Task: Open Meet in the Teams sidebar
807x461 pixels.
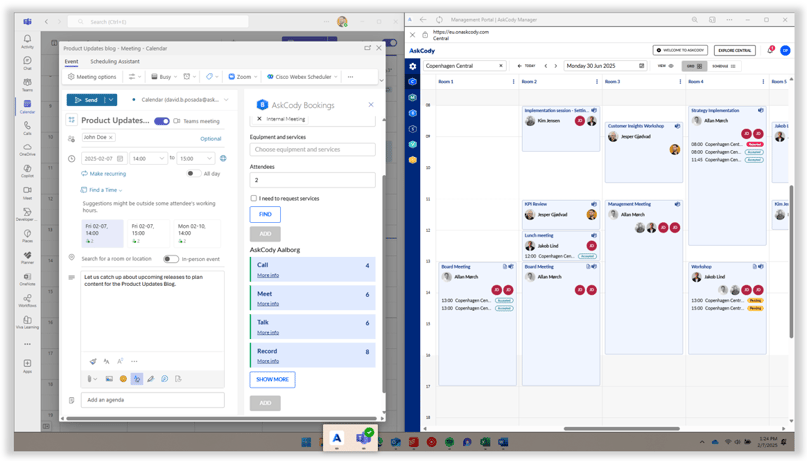Action: pyautogui.click(x=27, y=193)
